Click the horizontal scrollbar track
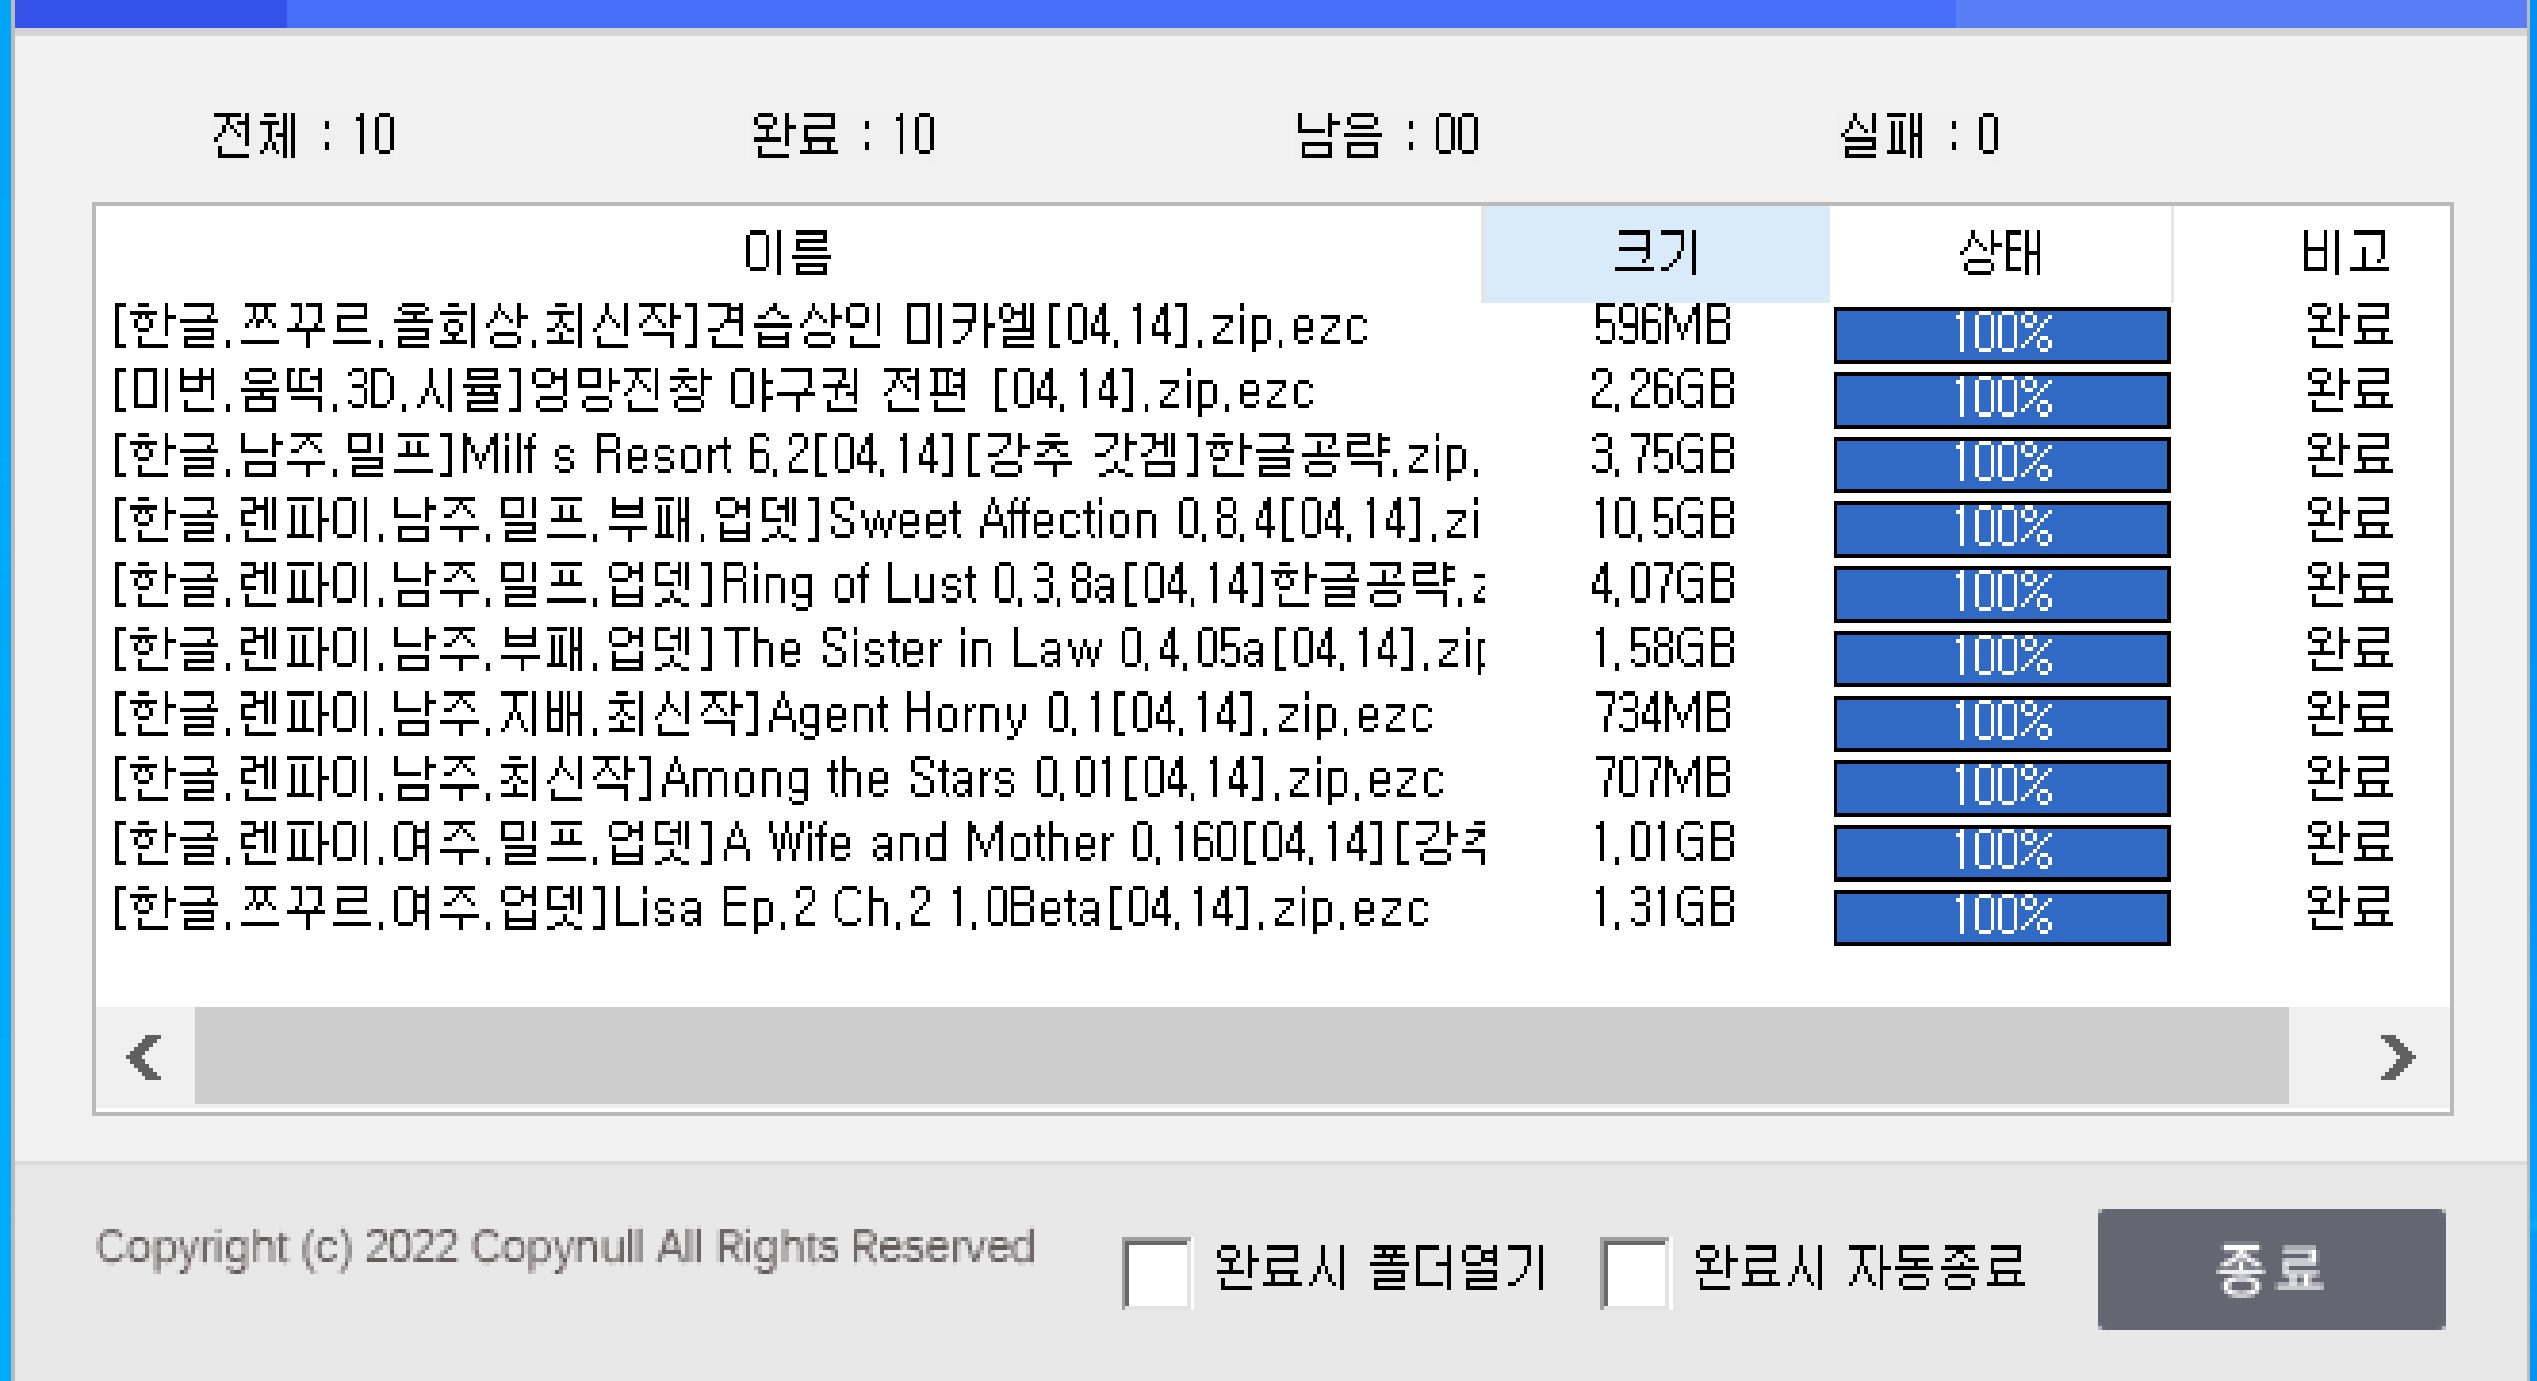 1240,1057
